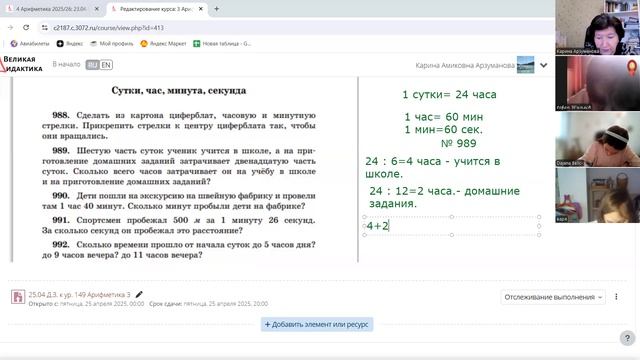
Task: Open the three-dot menu for the assignment
Action: click(x=616, y=297)
